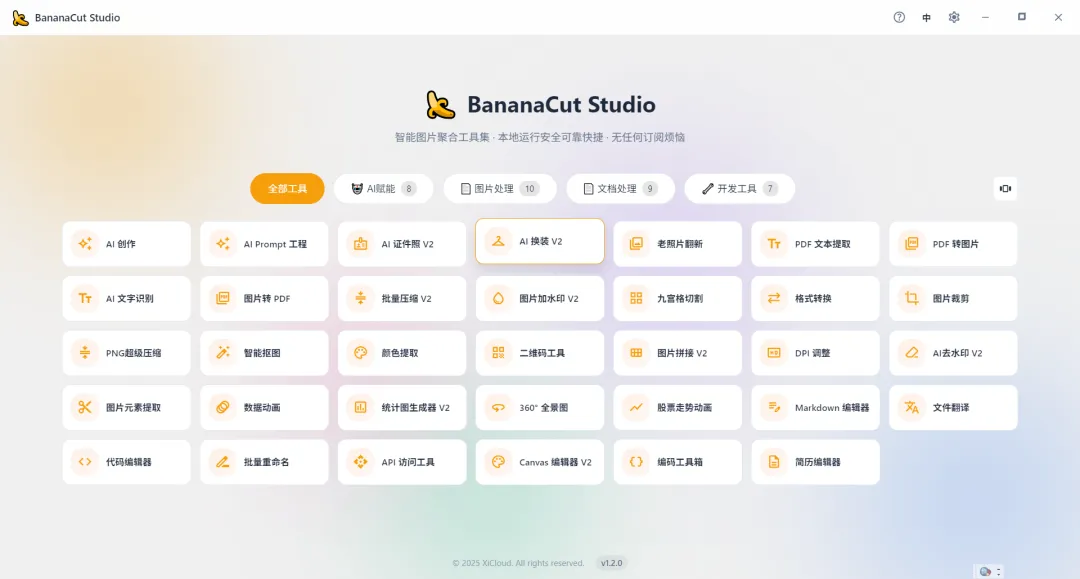Select the 颜色提取 palette icon
1080x579 pixels.
(x=360, y=352)
